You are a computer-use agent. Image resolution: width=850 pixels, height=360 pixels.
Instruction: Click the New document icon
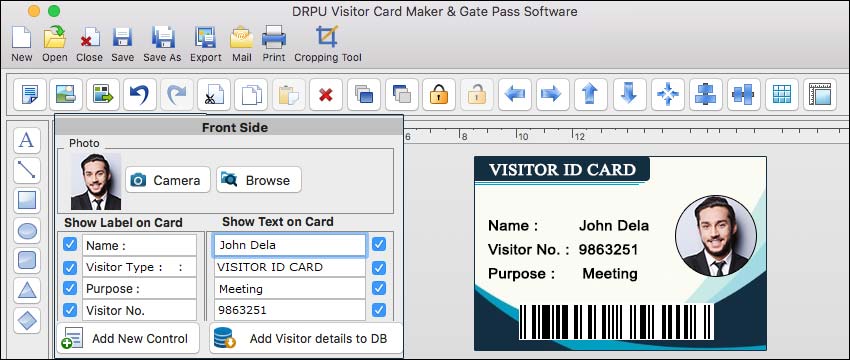tap(22, 37)
